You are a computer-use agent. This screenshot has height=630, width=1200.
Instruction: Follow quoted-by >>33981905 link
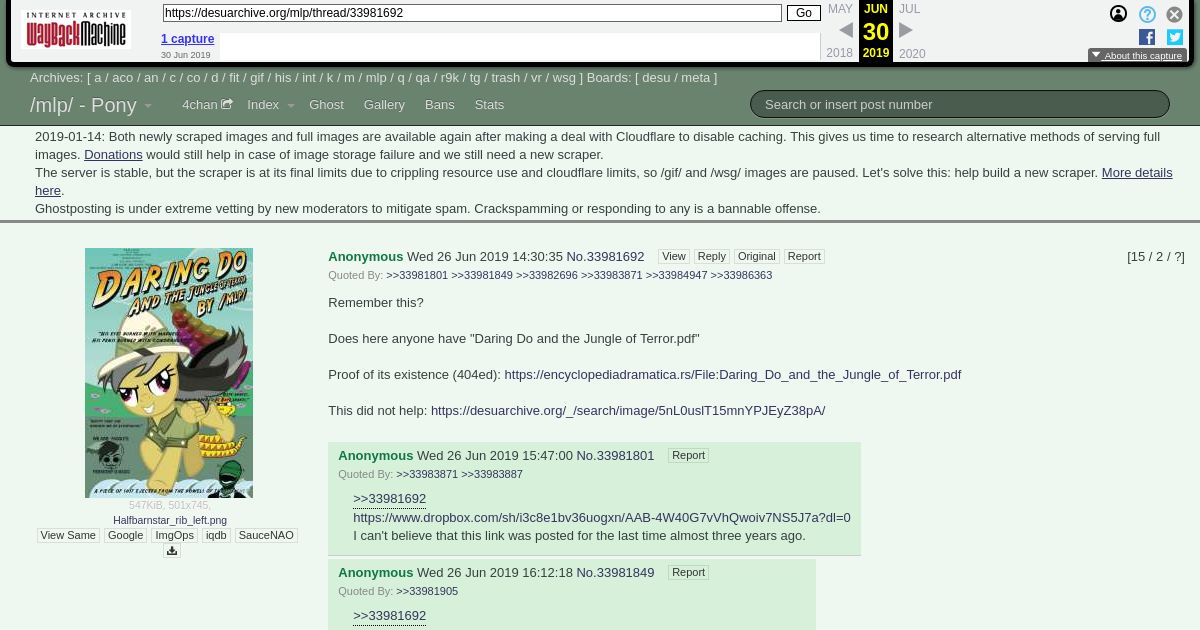tap(427, 591)
